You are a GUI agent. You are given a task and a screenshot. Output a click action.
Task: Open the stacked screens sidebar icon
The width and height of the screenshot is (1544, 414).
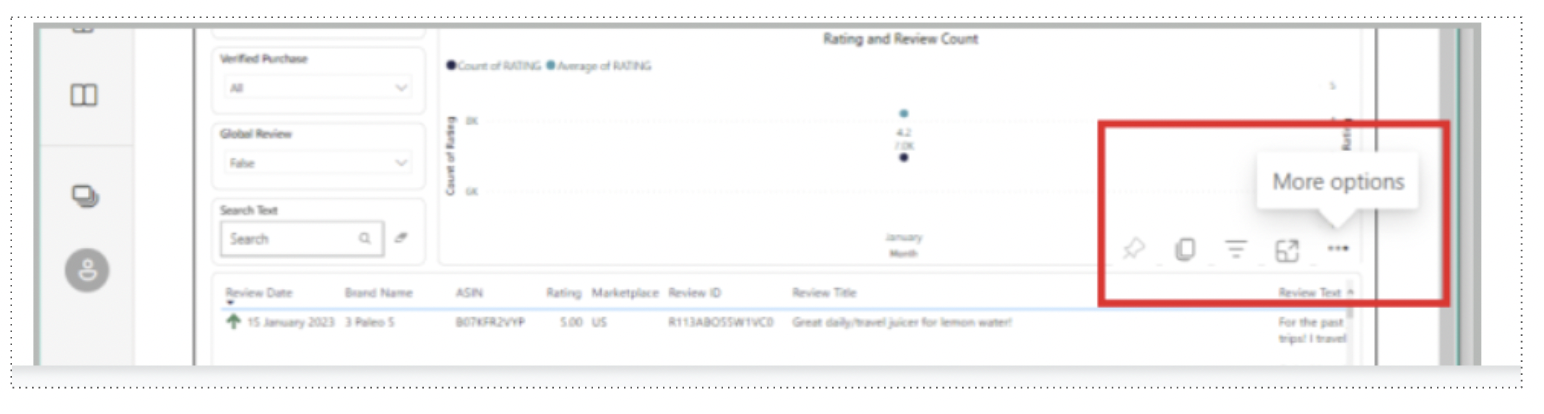[x=84, y=195]
